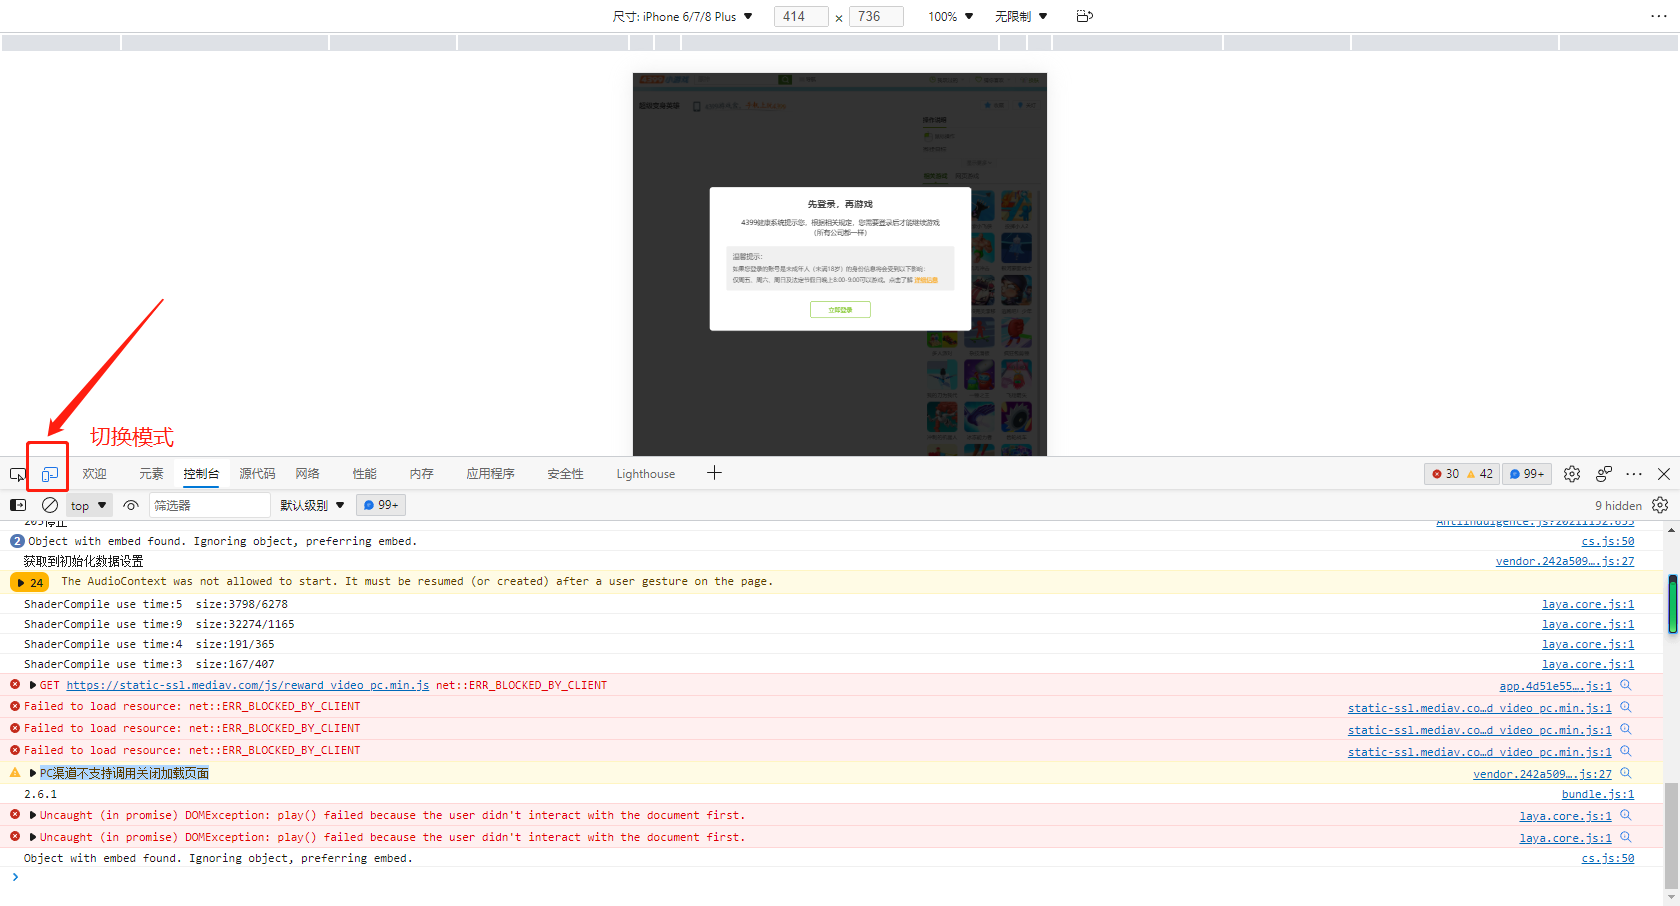Open console settings gear beside 9 hidden

1660,505
